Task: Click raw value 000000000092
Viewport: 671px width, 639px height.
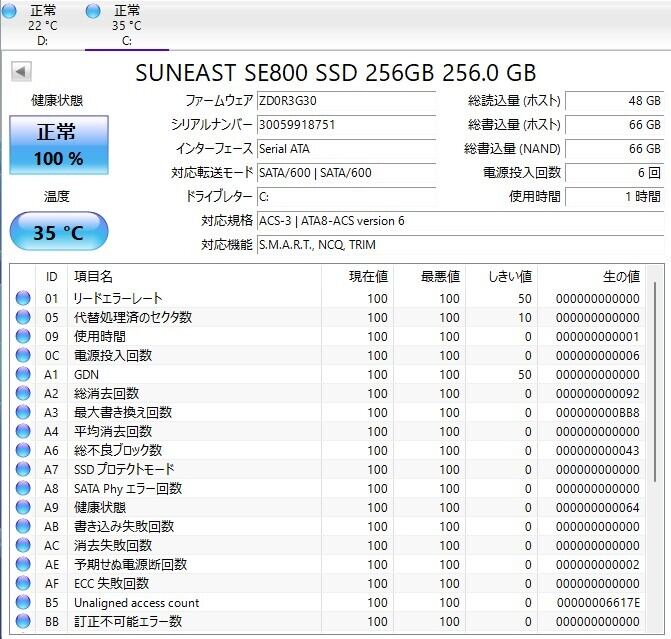Action: tap(598, 394)
